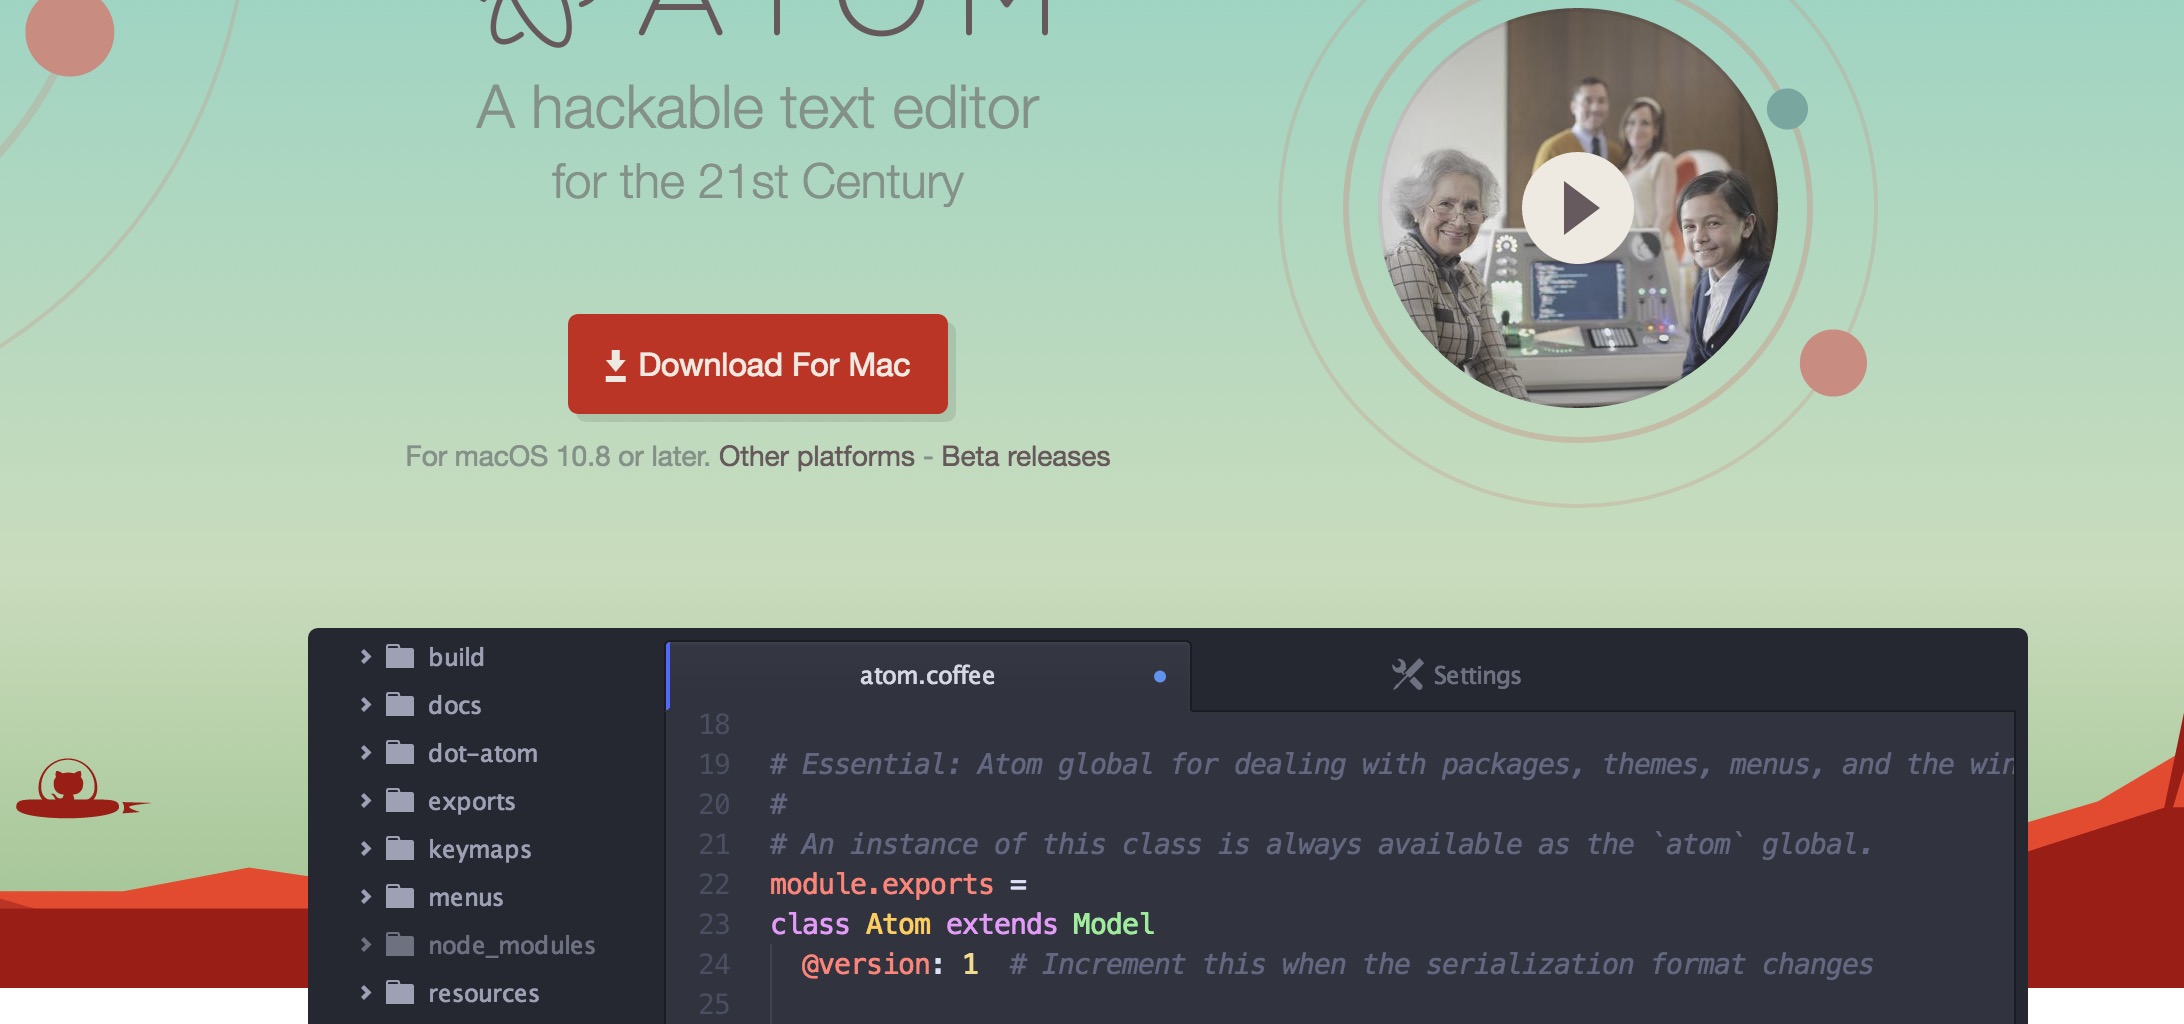
Task: Select the node_modules folder name
Action: tap(511, 945)
